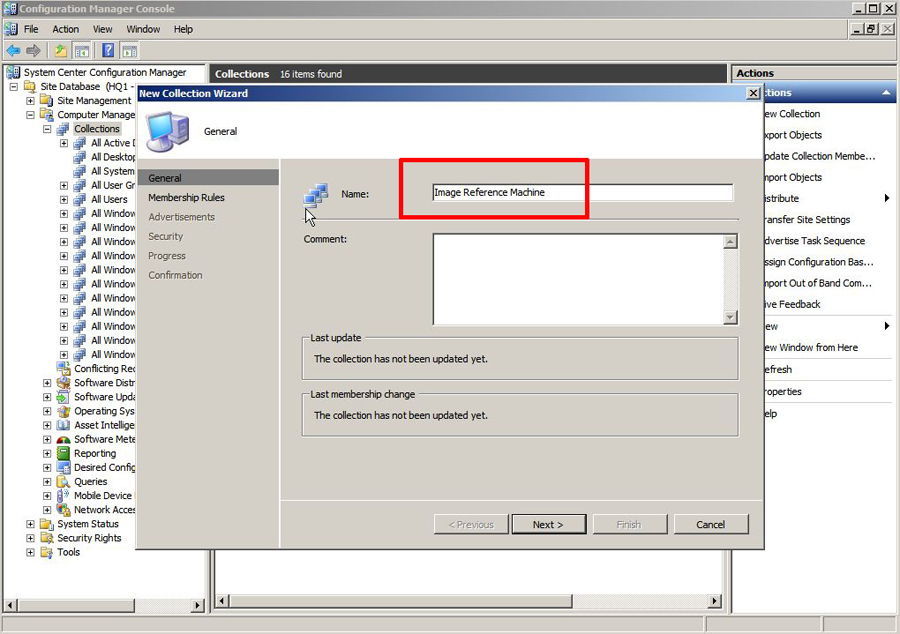Collapse the Computer Management tree node
This screenshot has height=634, width=900.
[x=30, y=115]
